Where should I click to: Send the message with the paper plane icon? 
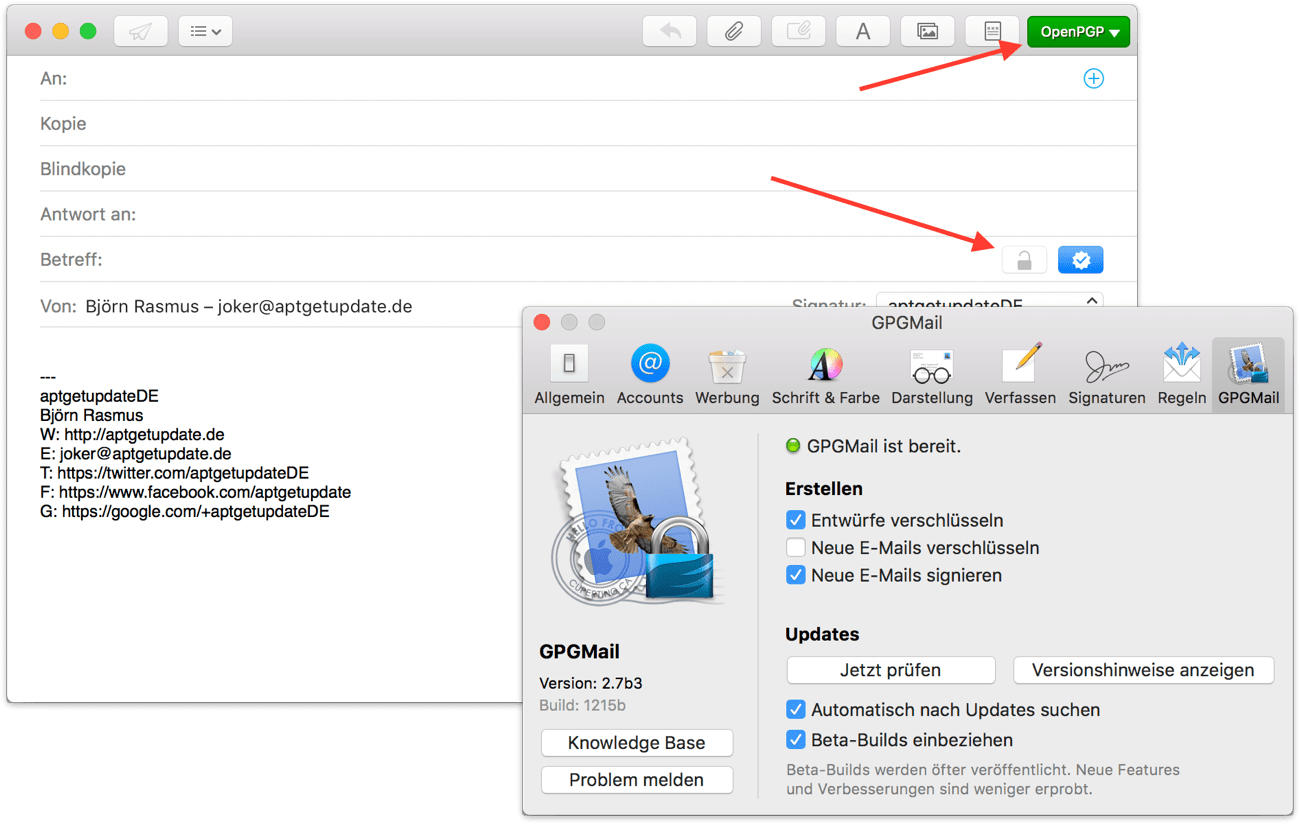tap(140, 31)
